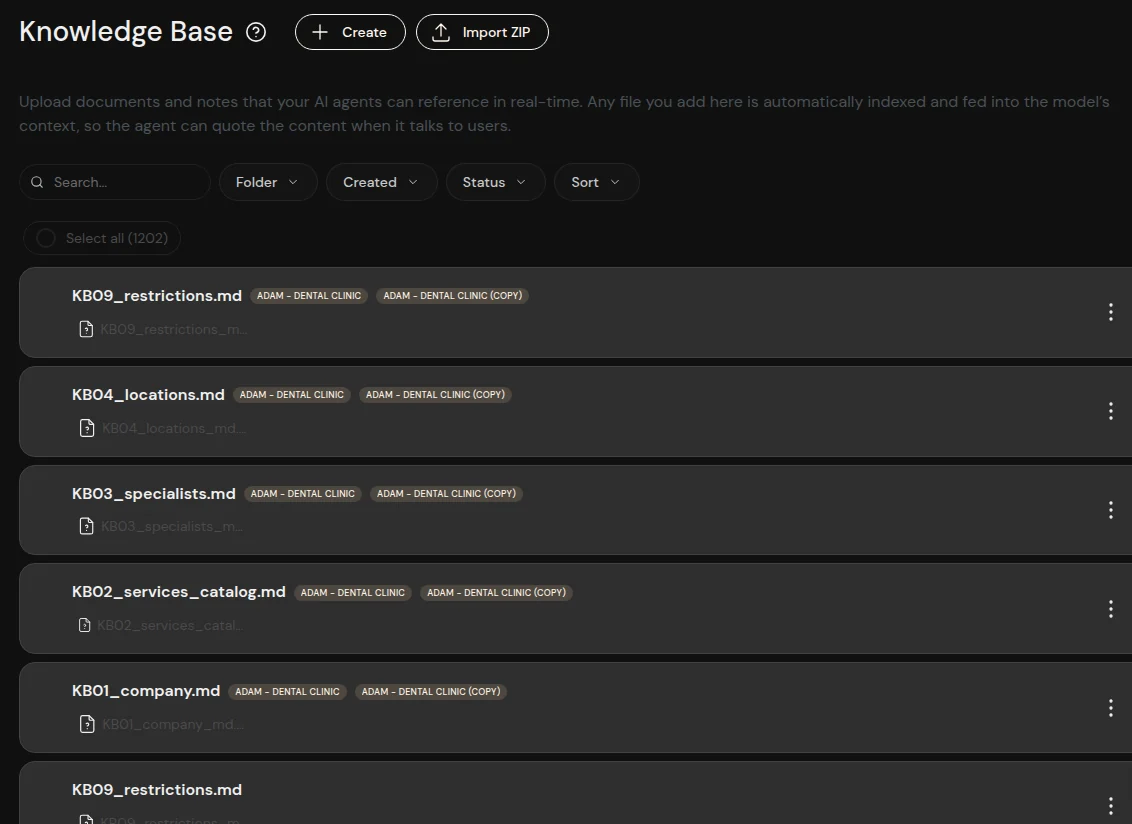Click the faded "KB04_locations_md..." file name
This screenshot has width=1132, height=824.
tap(174, 428)
